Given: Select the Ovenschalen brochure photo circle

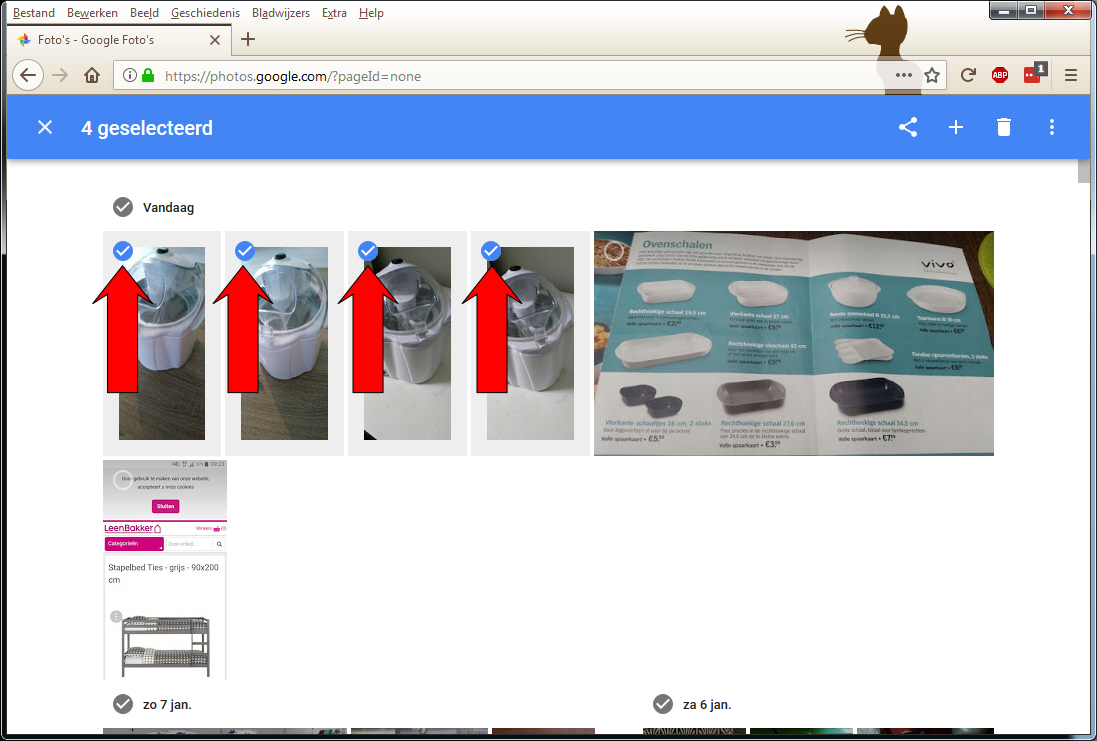Looking at the screenshot, I should pos(614,251).
